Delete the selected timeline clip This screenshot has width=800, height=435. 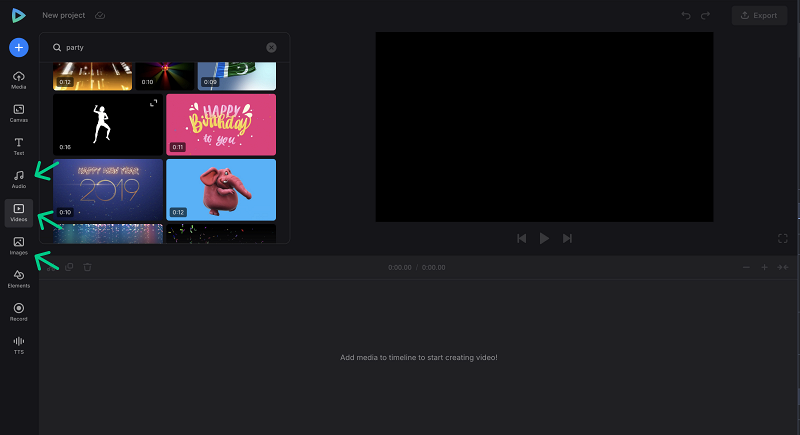pyautogui.click(x=87, y=267)
